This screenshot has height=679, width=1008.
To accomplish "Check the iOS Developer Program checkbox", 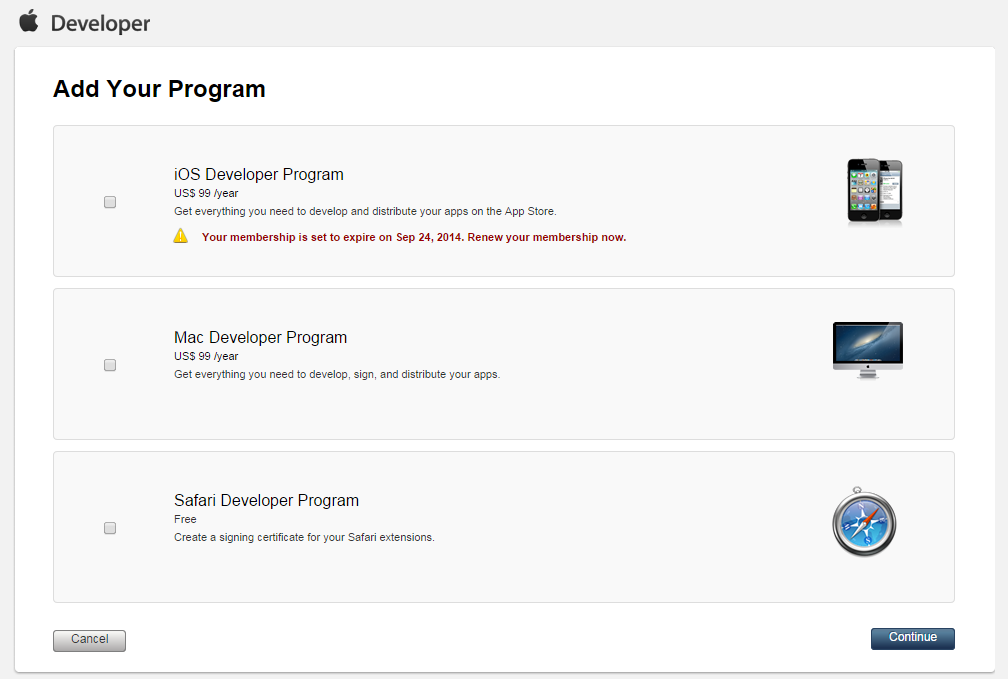I will coord(110,202).
